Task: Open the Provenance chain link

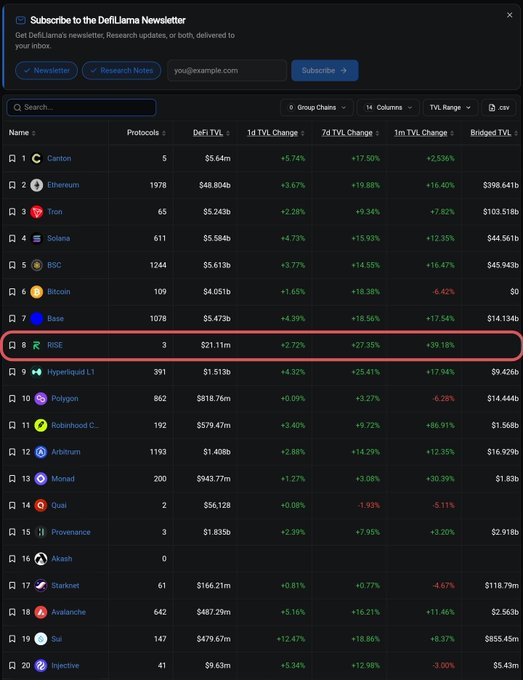Action: 71,532
